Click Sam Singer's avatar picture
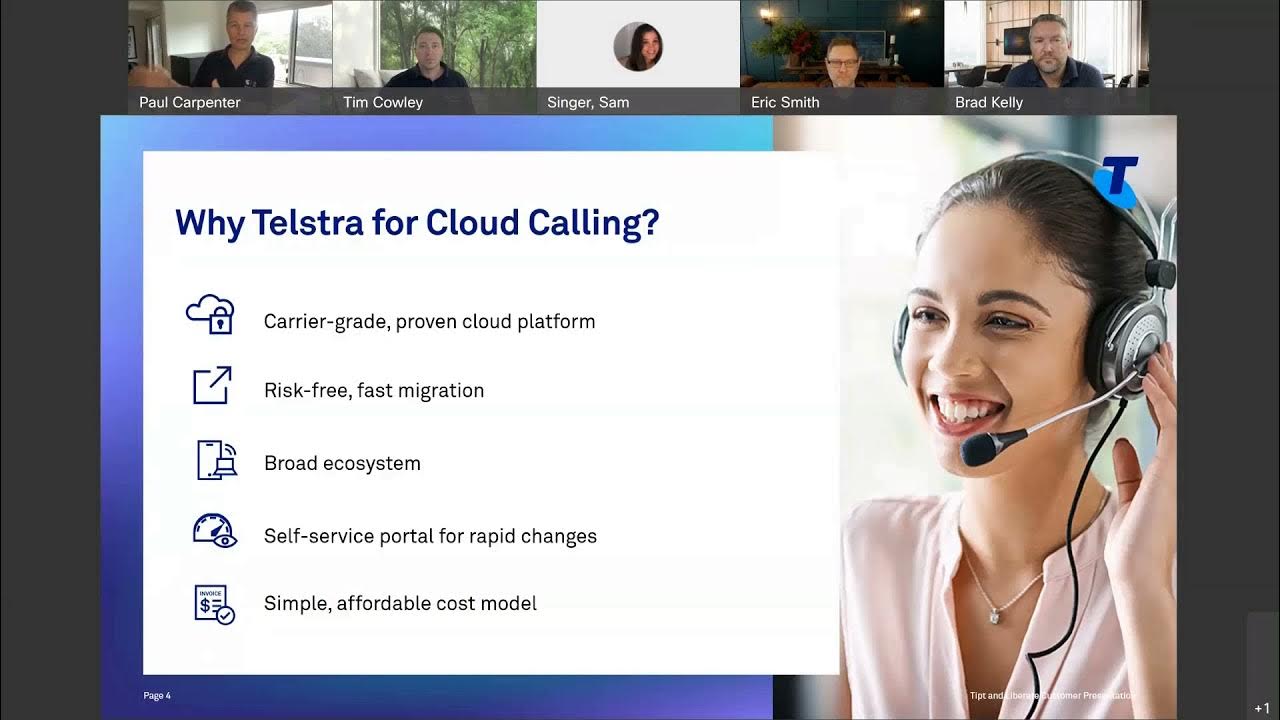Screen dimensions: 1280x720 pos(638,46)
